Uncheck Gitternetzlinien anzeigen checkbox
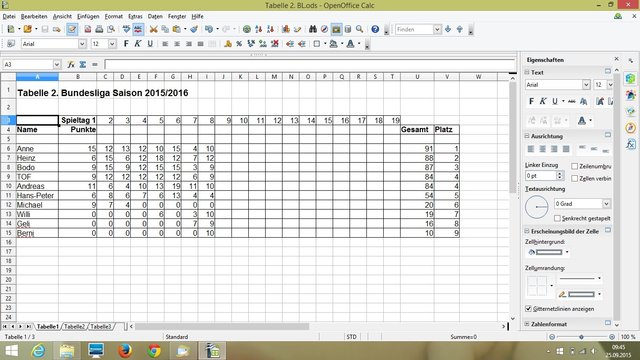This screenshot has height=360, width=640. pos(528,309)
